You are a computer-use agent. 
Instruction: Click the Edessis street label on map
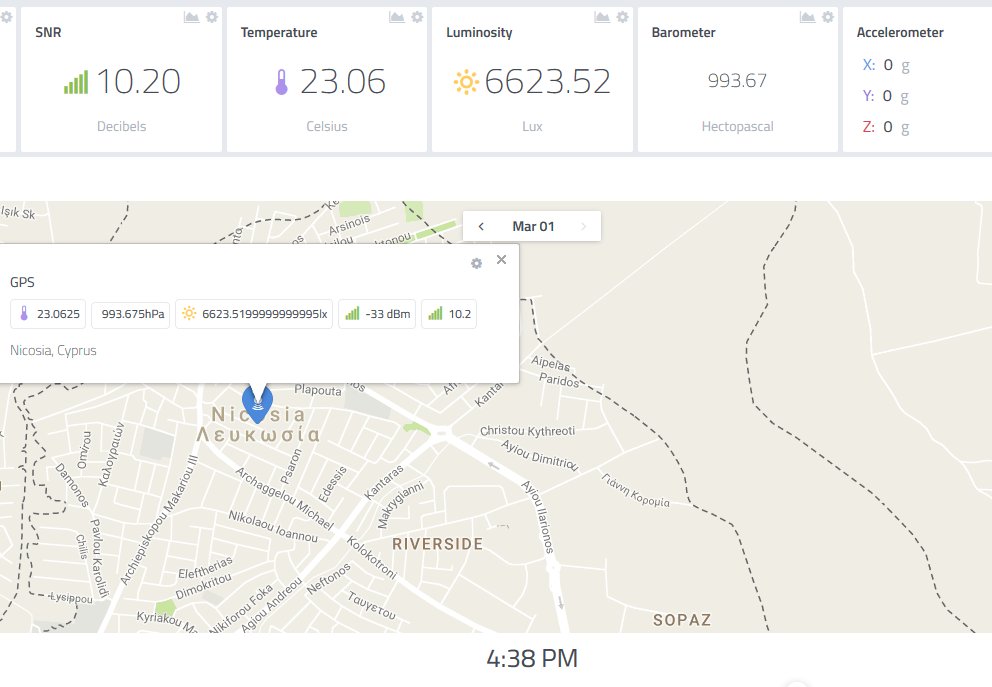[333, 484]
